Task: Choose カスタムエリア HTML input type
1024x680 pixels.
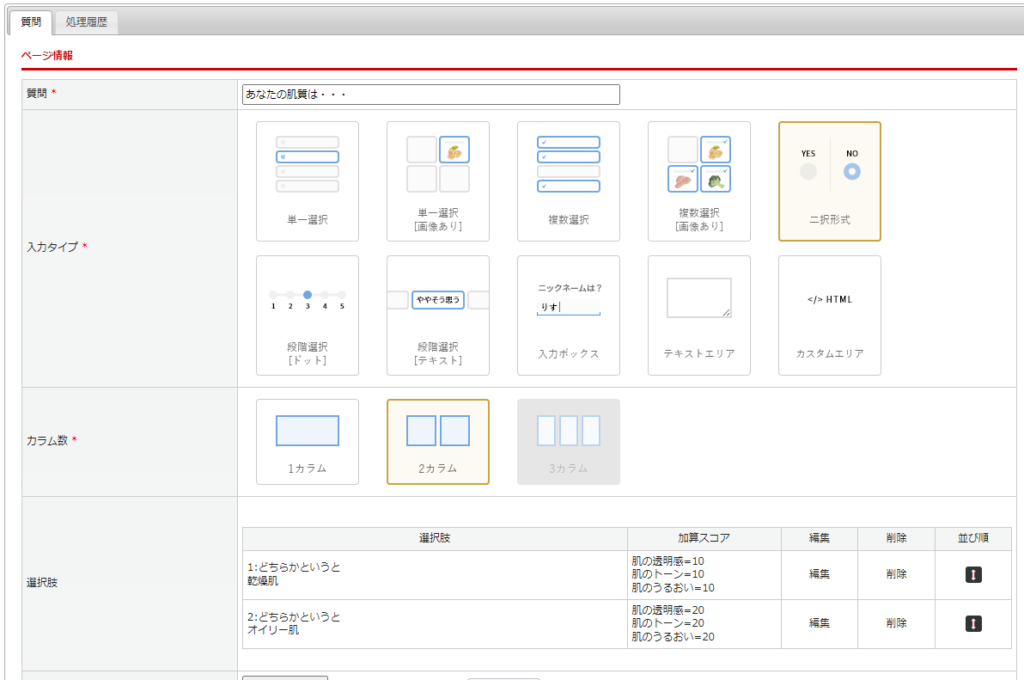Action: pos(829,315)
